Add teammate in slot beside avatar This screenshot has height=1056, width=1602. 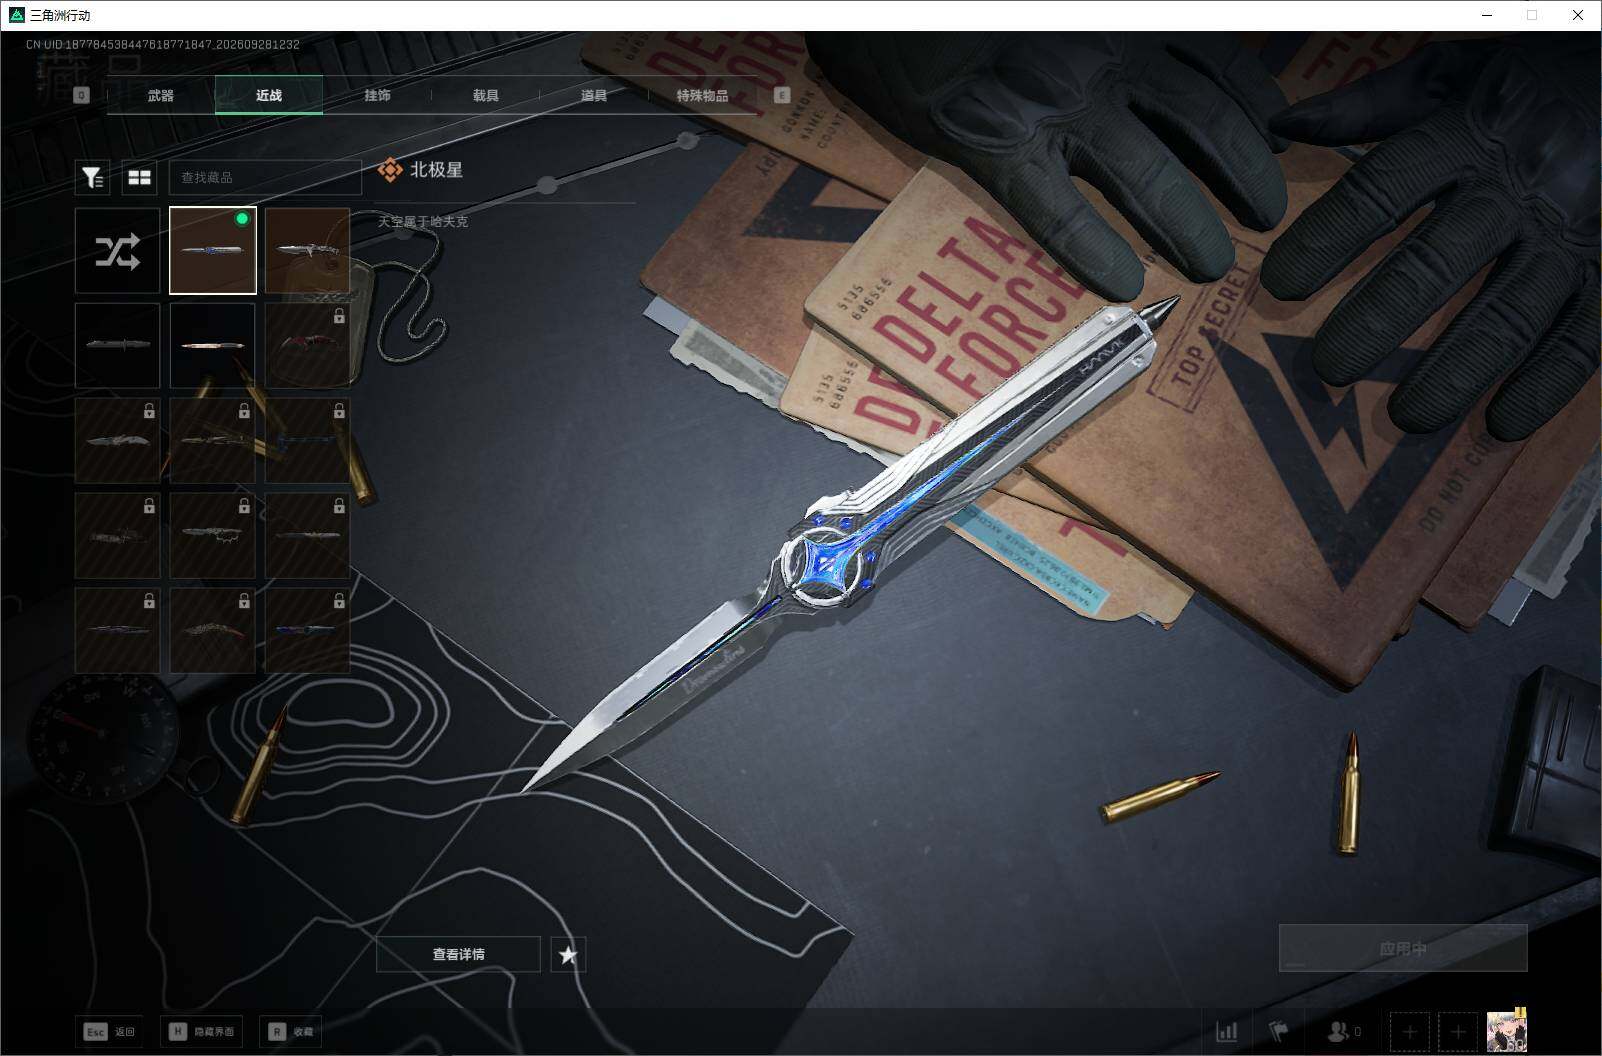point(1458,1031)
